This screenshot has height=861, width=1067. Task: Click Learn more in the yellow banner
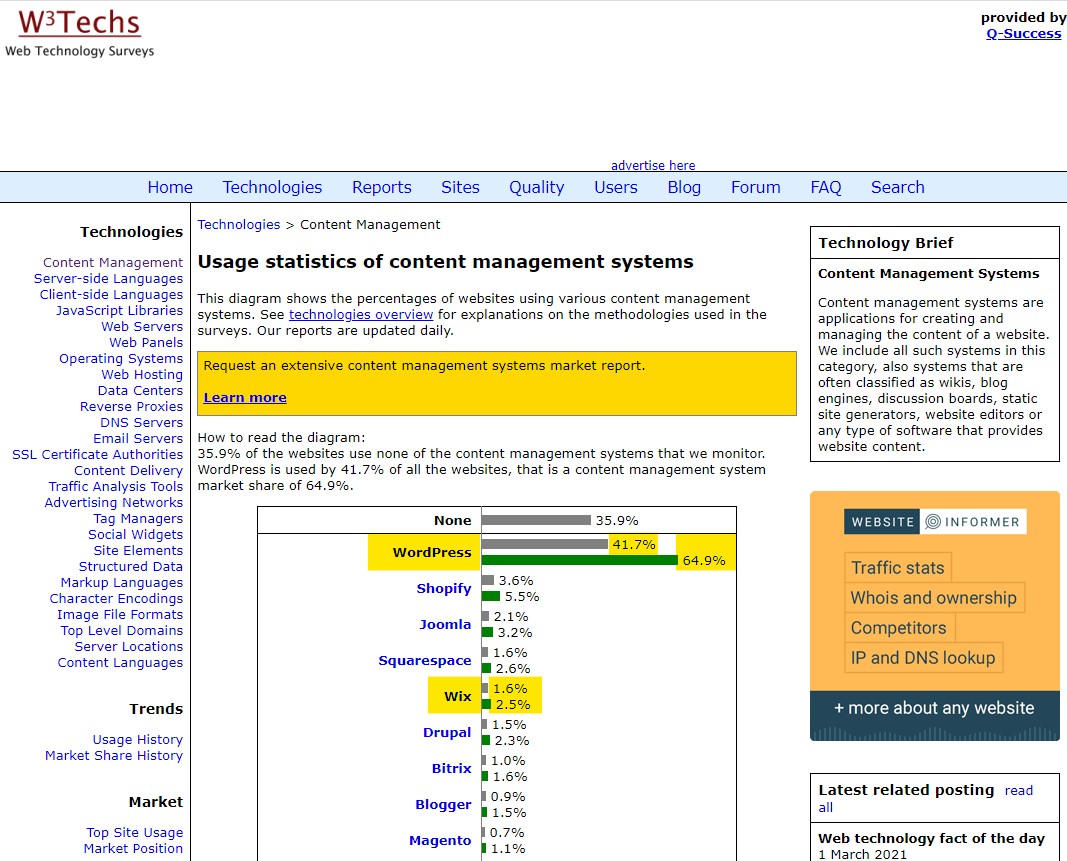tap(245, 397)
